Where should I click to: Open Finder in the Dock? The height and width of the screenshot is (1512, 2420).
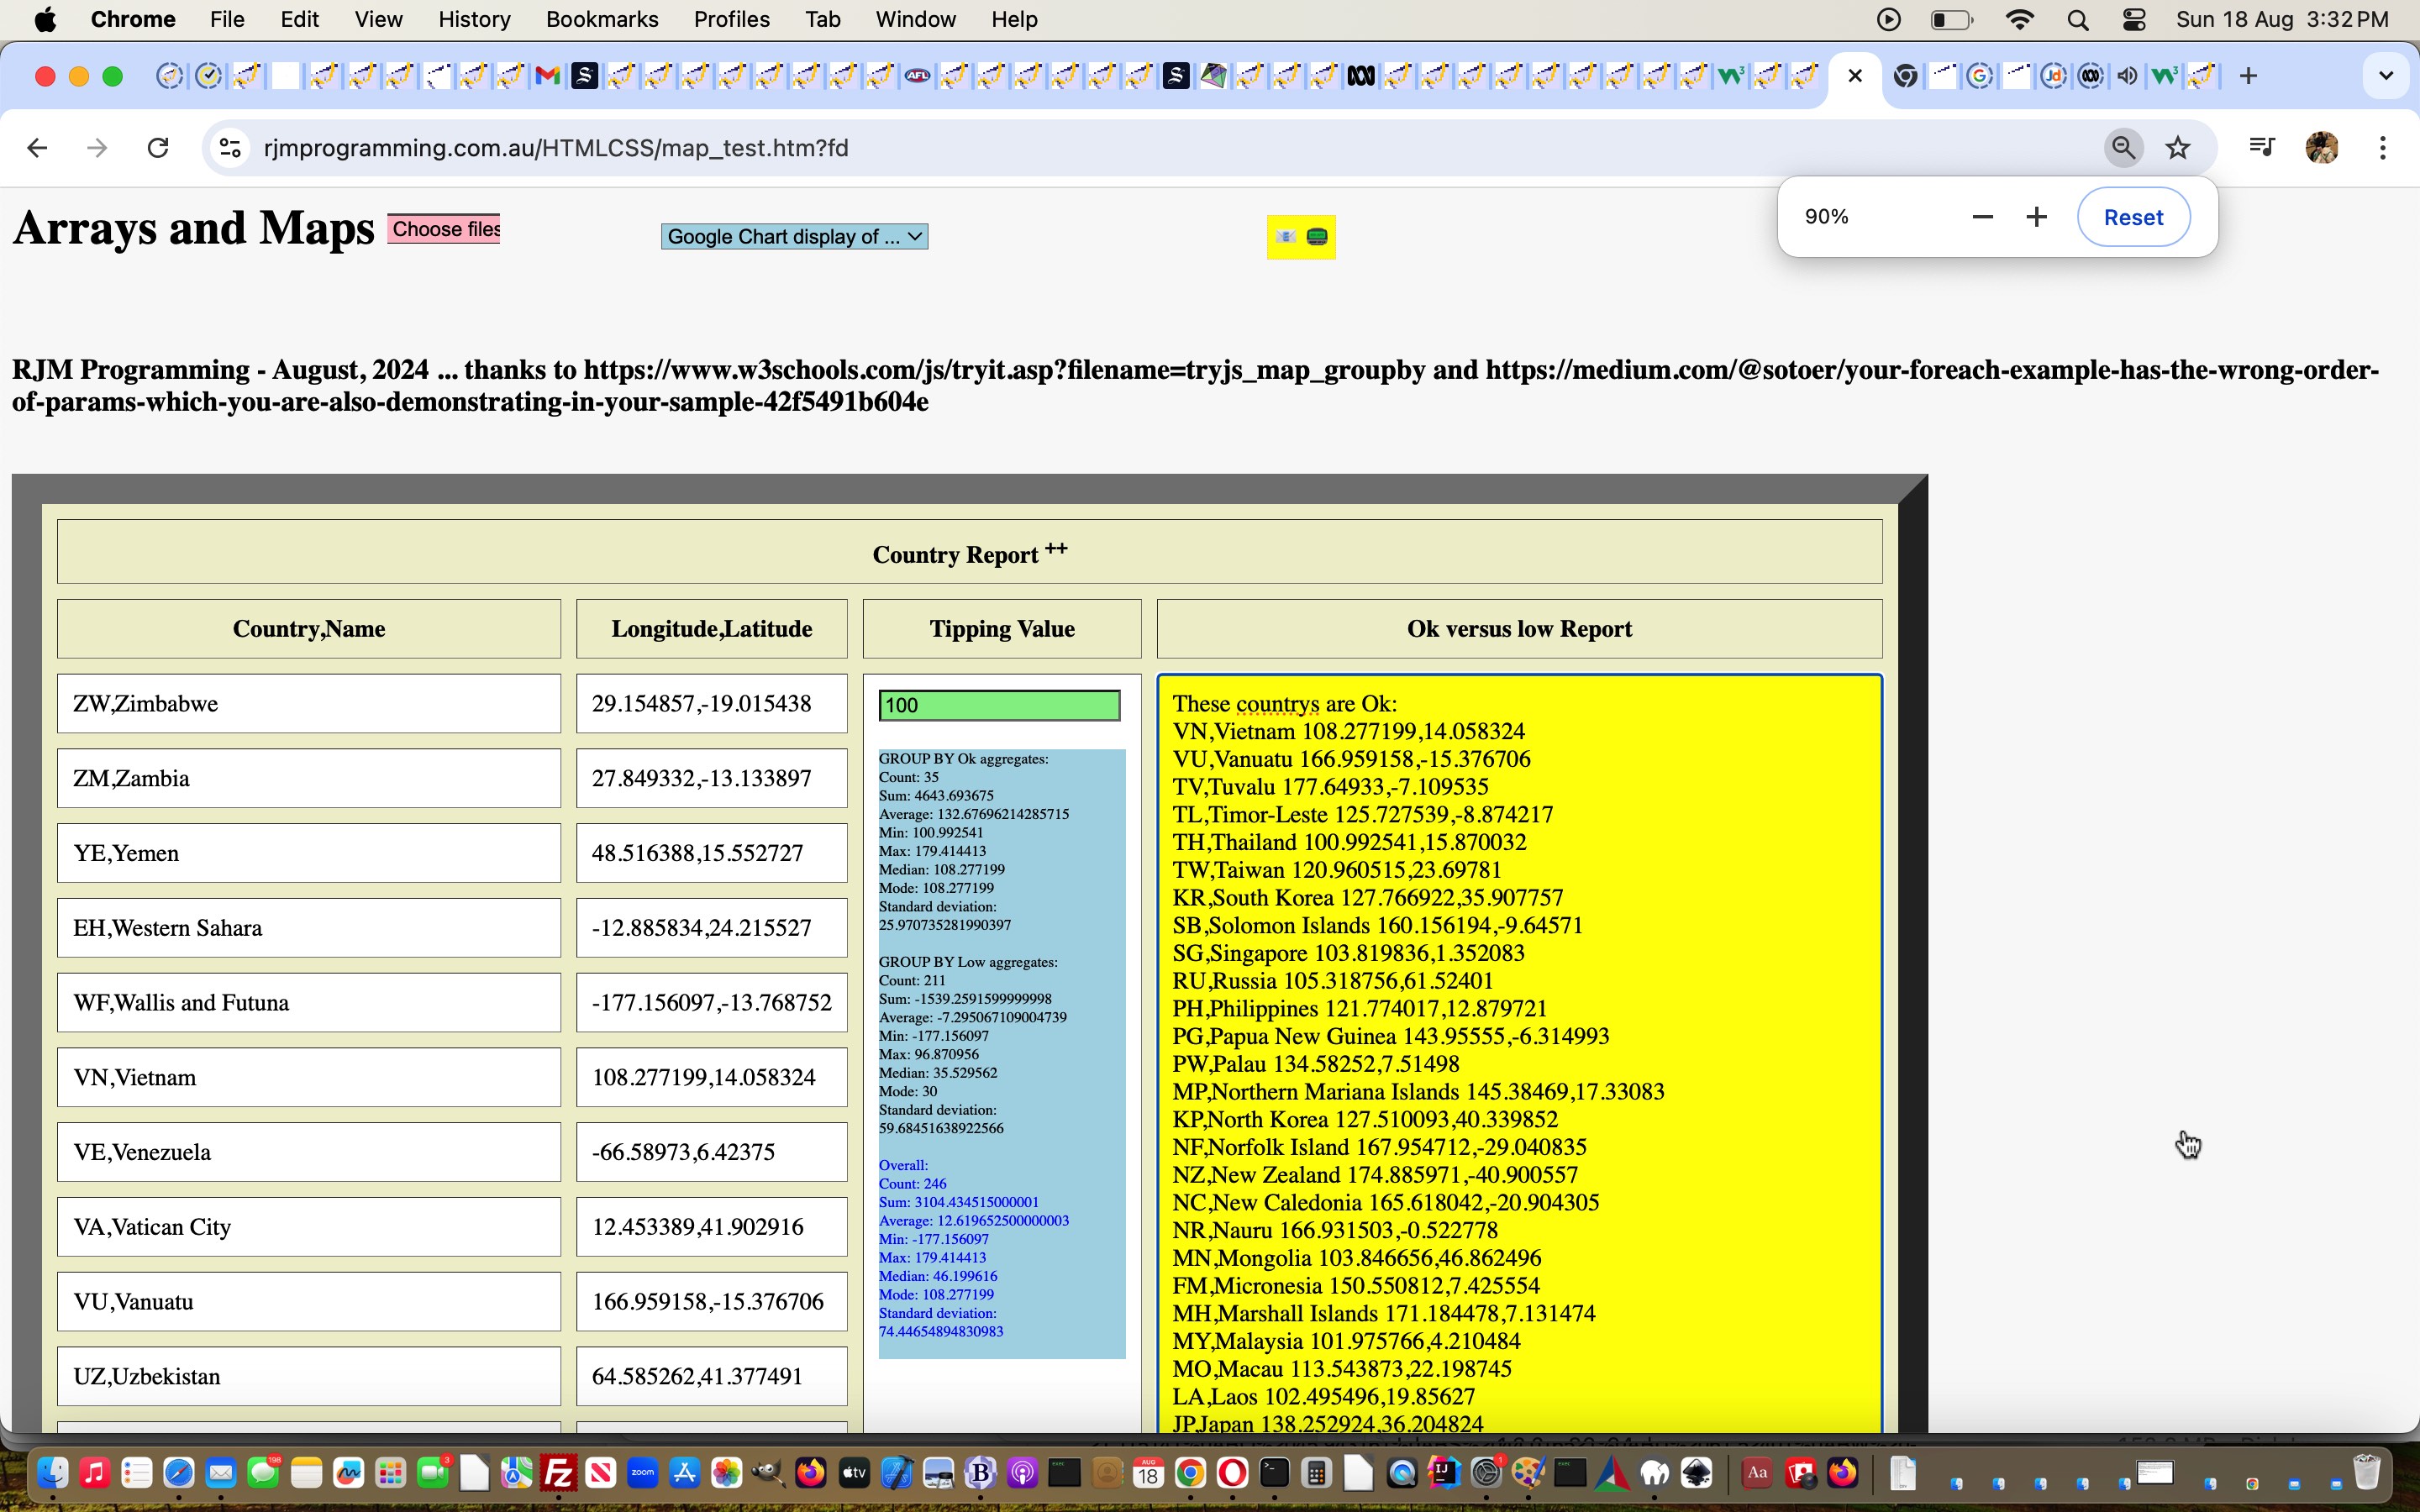(x=52, y=1473)
